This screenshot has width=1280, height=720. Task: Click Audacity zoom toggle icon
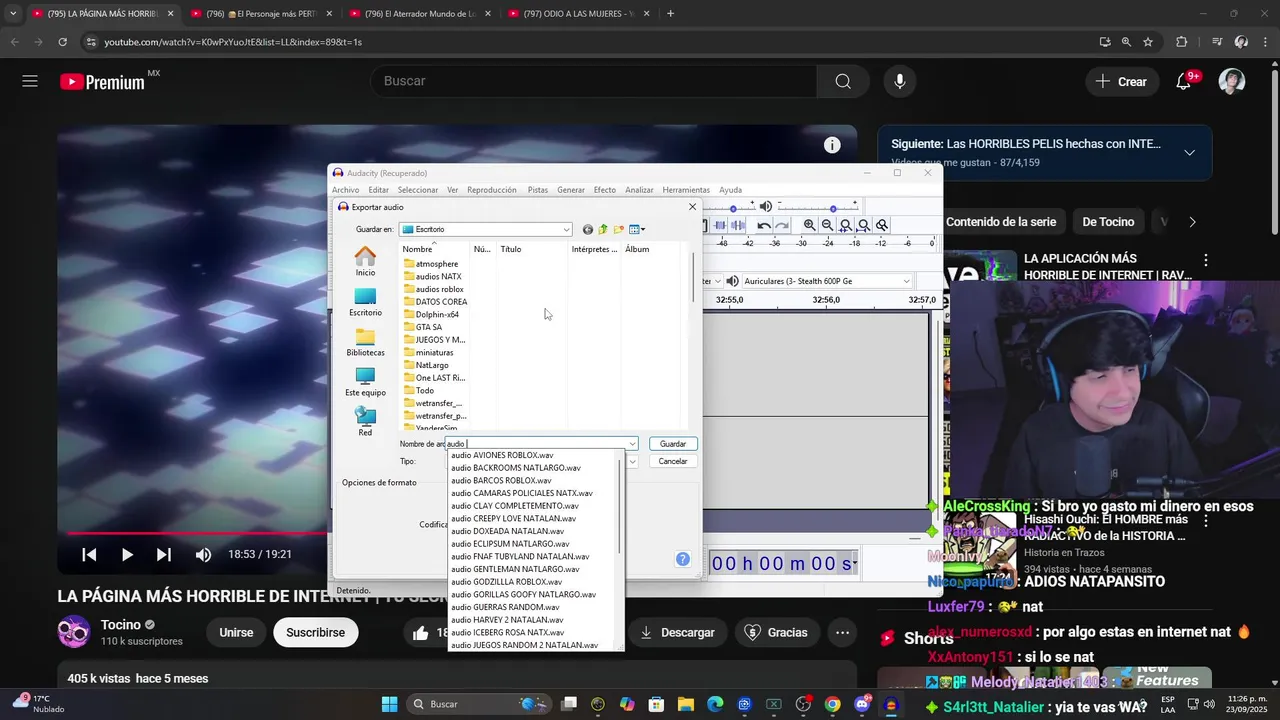[881, 225]
